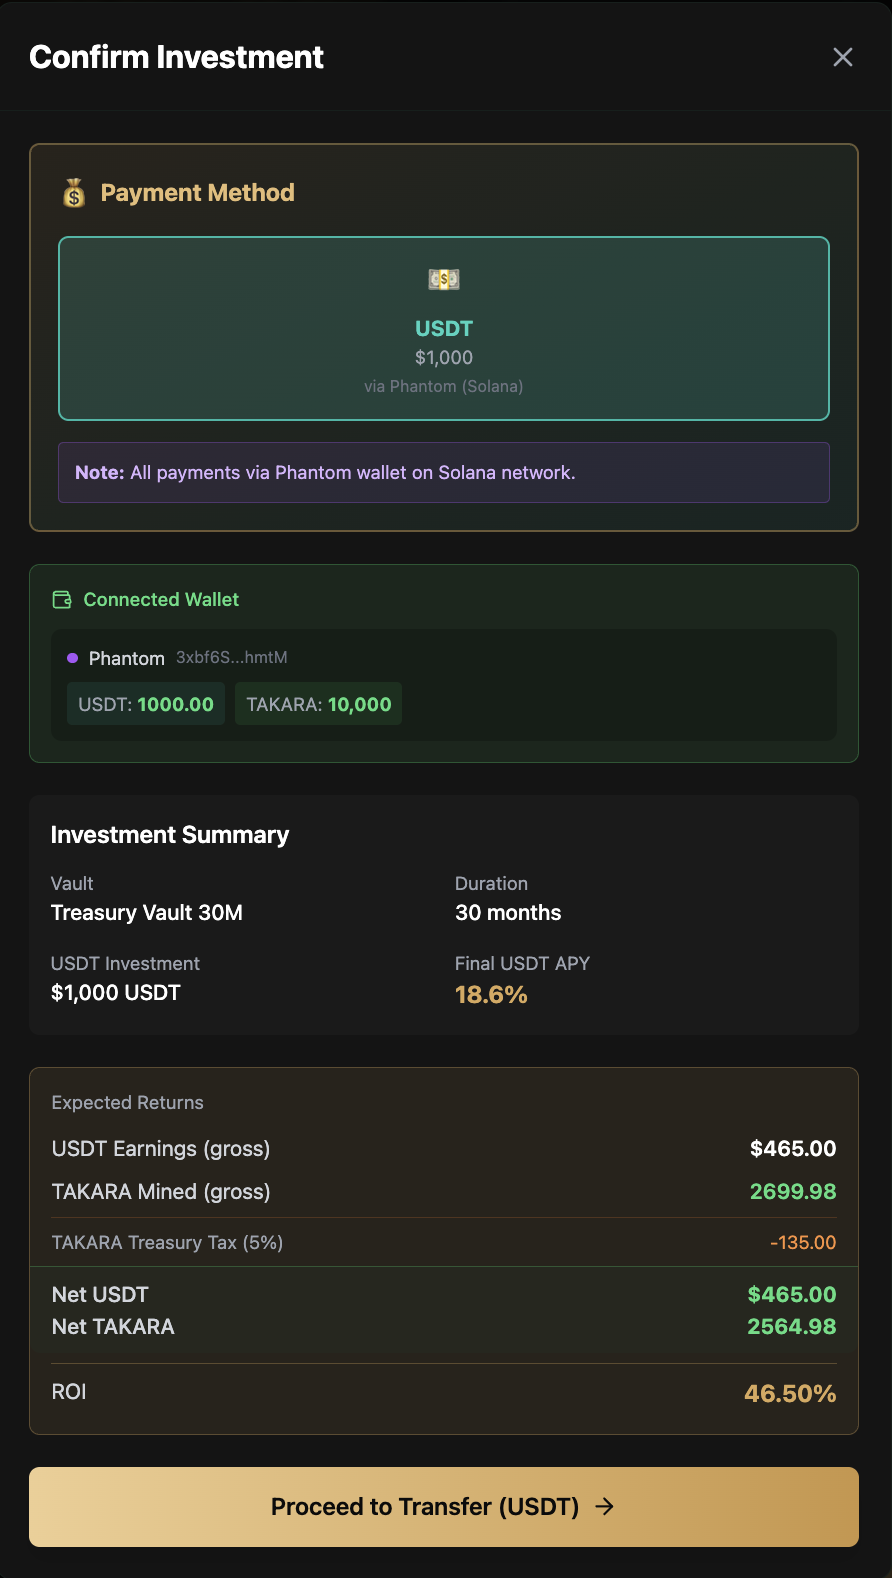Viewport: 892px width, 1578px height.
Task: Click the purple Phantom status dot
Action: pos(72,658)
